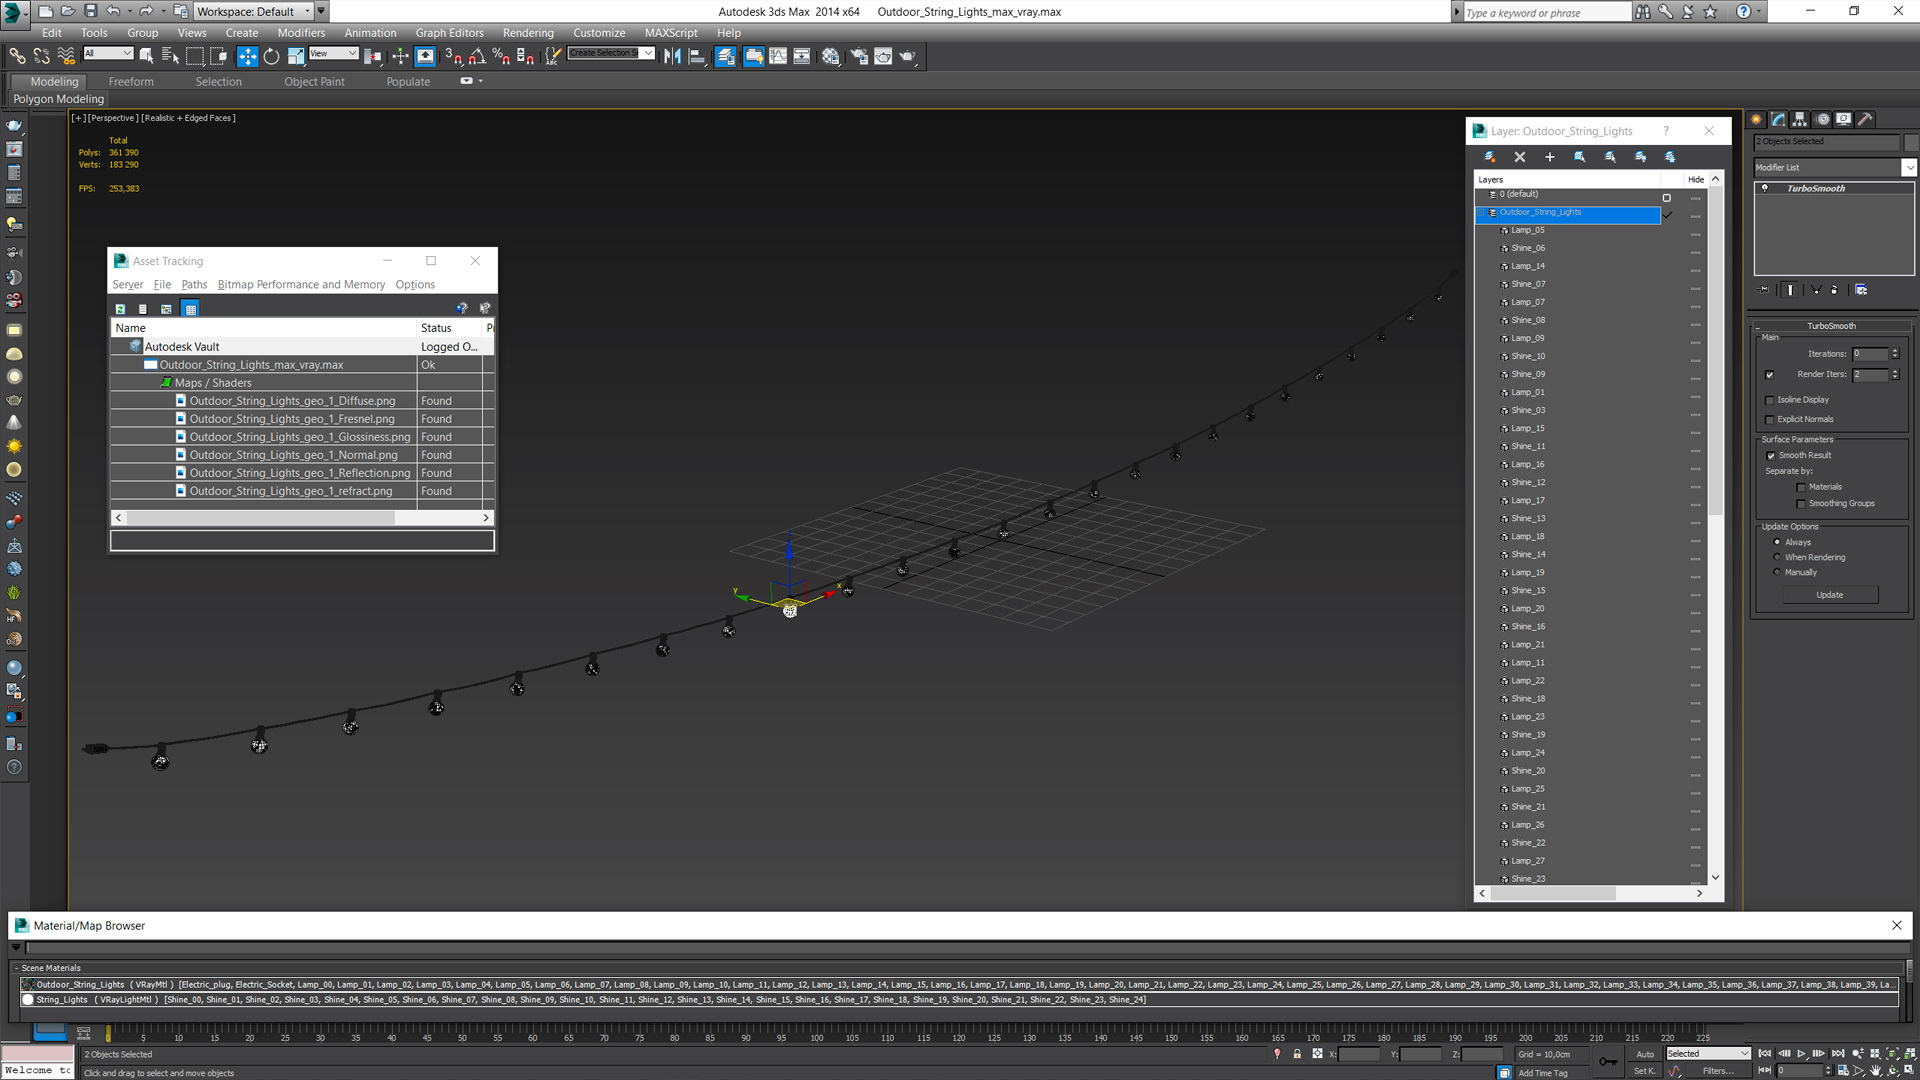Enable the Explicit Normals checkbox
Image resolution: width=1920 pixels, height=1080 pixels.
[x=1770, y=420]
